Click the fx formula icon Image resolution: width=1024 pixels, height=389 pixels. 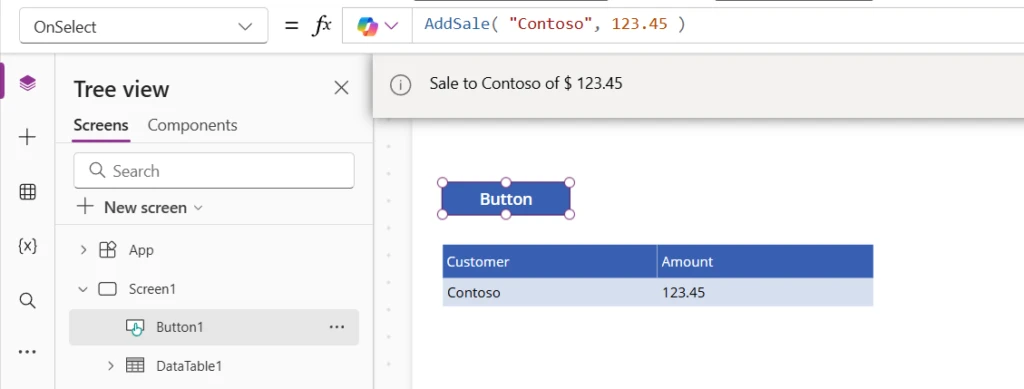[322, 26]
